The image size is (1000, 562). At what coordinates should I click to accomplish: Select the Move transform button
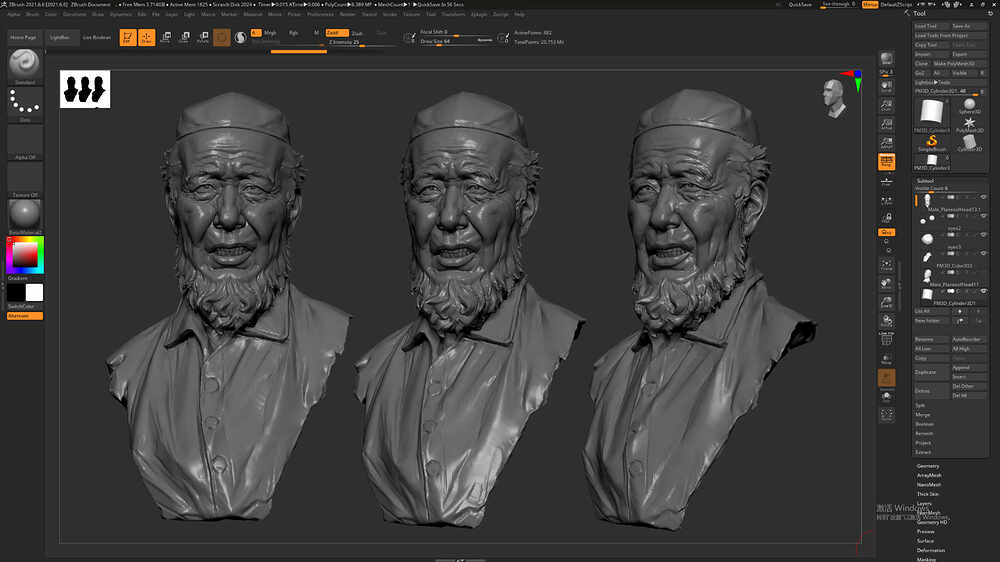pyautogui.click(x=166, y=38)
